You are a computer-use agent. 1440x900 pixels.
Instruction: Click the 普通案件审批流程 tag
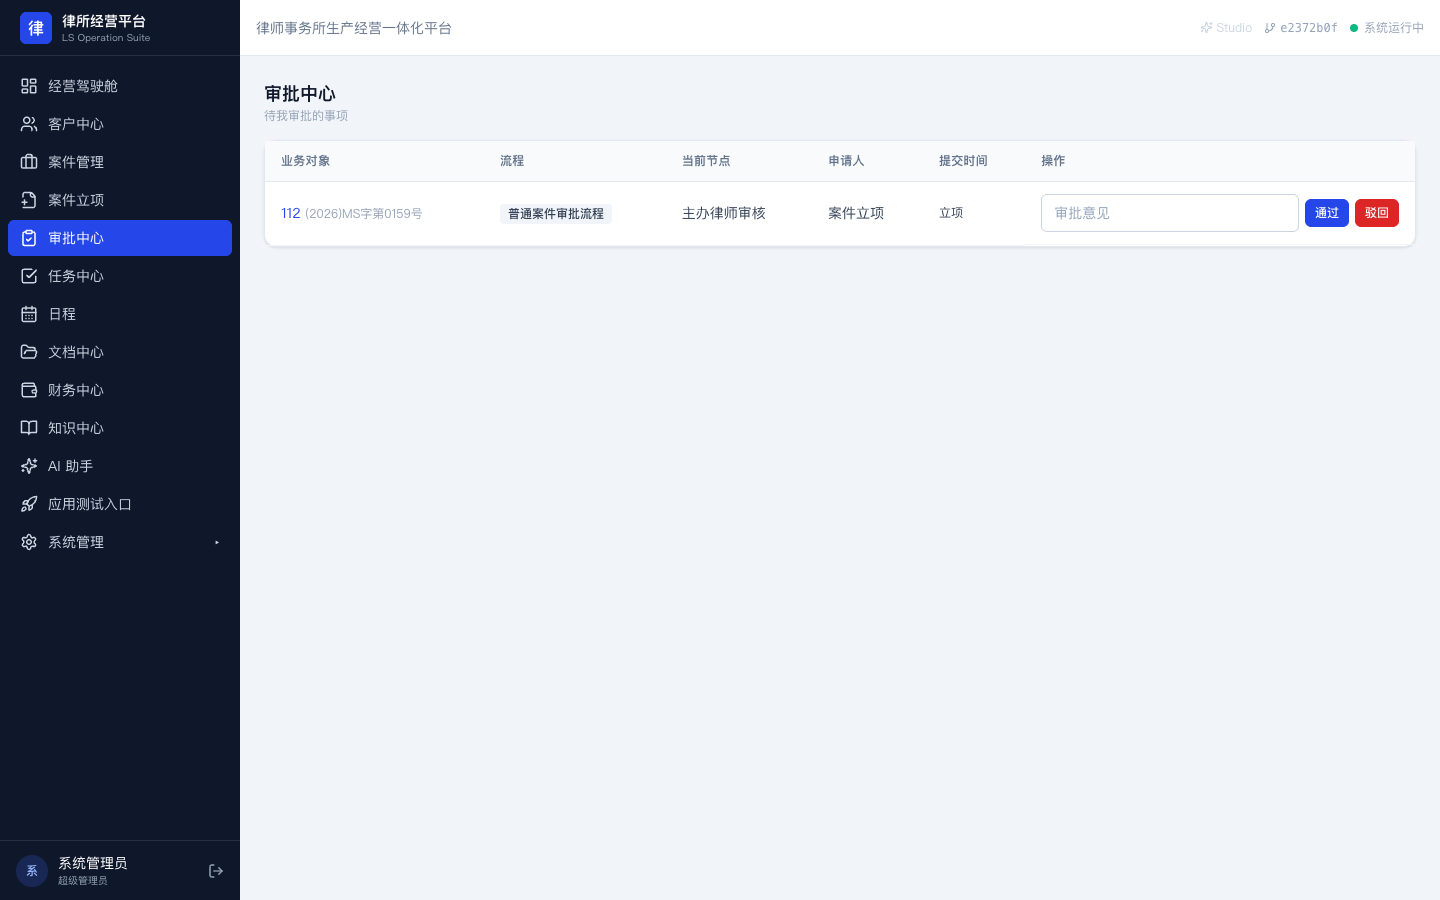pos(556,214)
